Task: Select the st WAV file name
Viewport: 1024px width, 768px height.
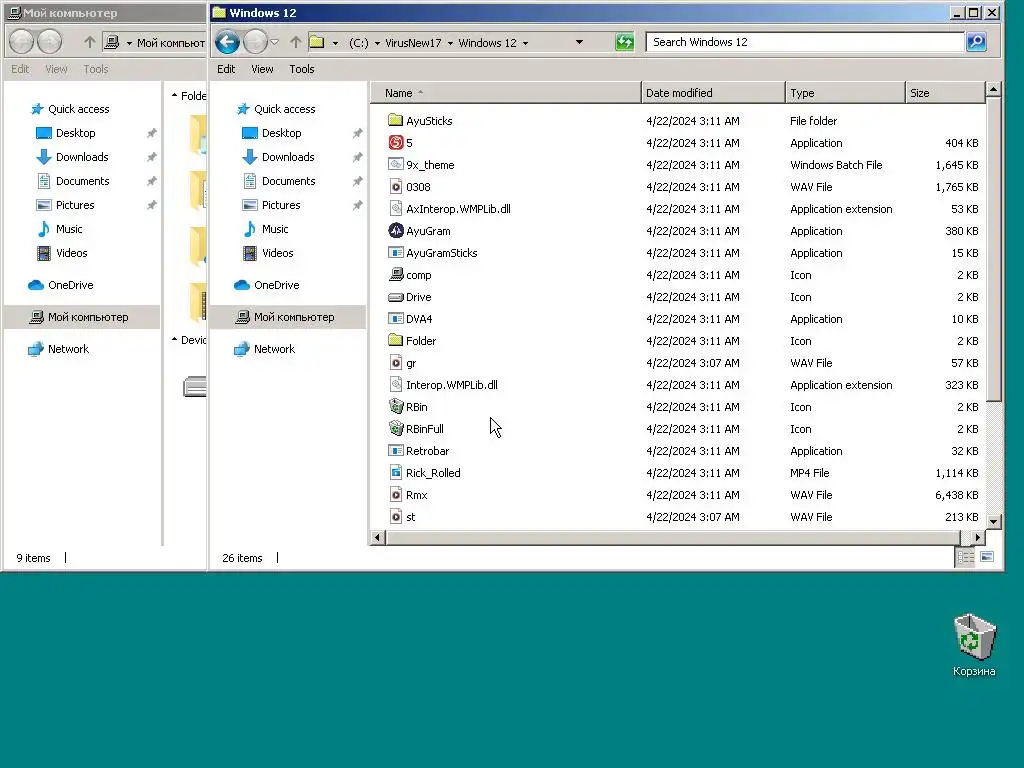Action: tap(411, 517)
